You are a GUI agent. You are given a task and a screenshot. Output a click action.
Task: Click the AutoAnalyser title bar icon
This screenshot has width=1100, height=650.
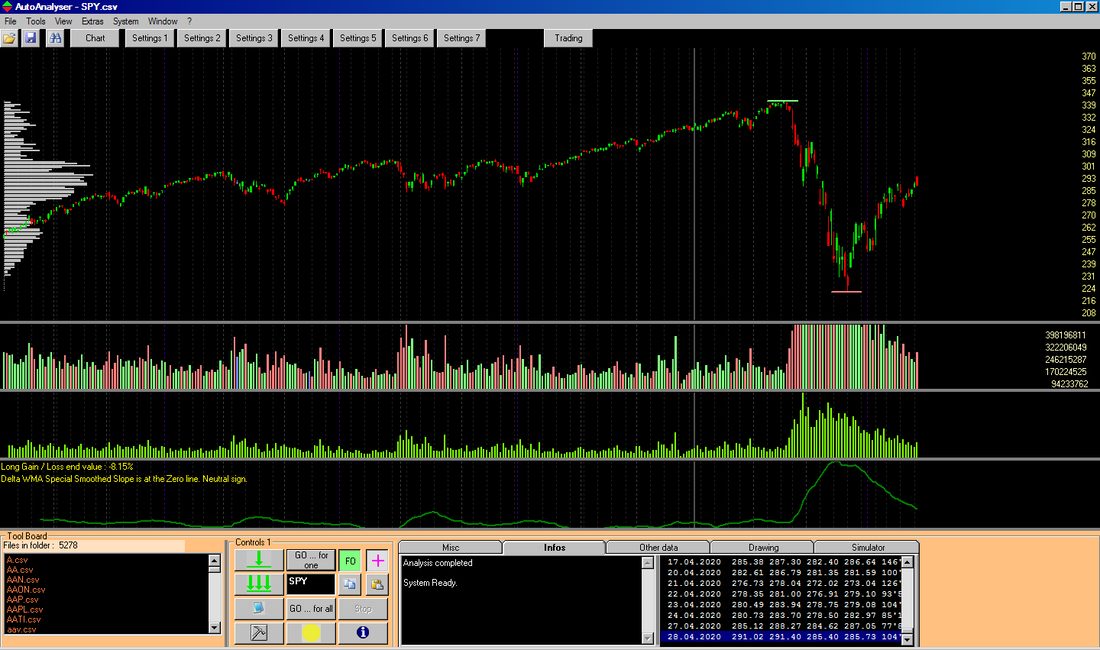click(x=6, y=6)
